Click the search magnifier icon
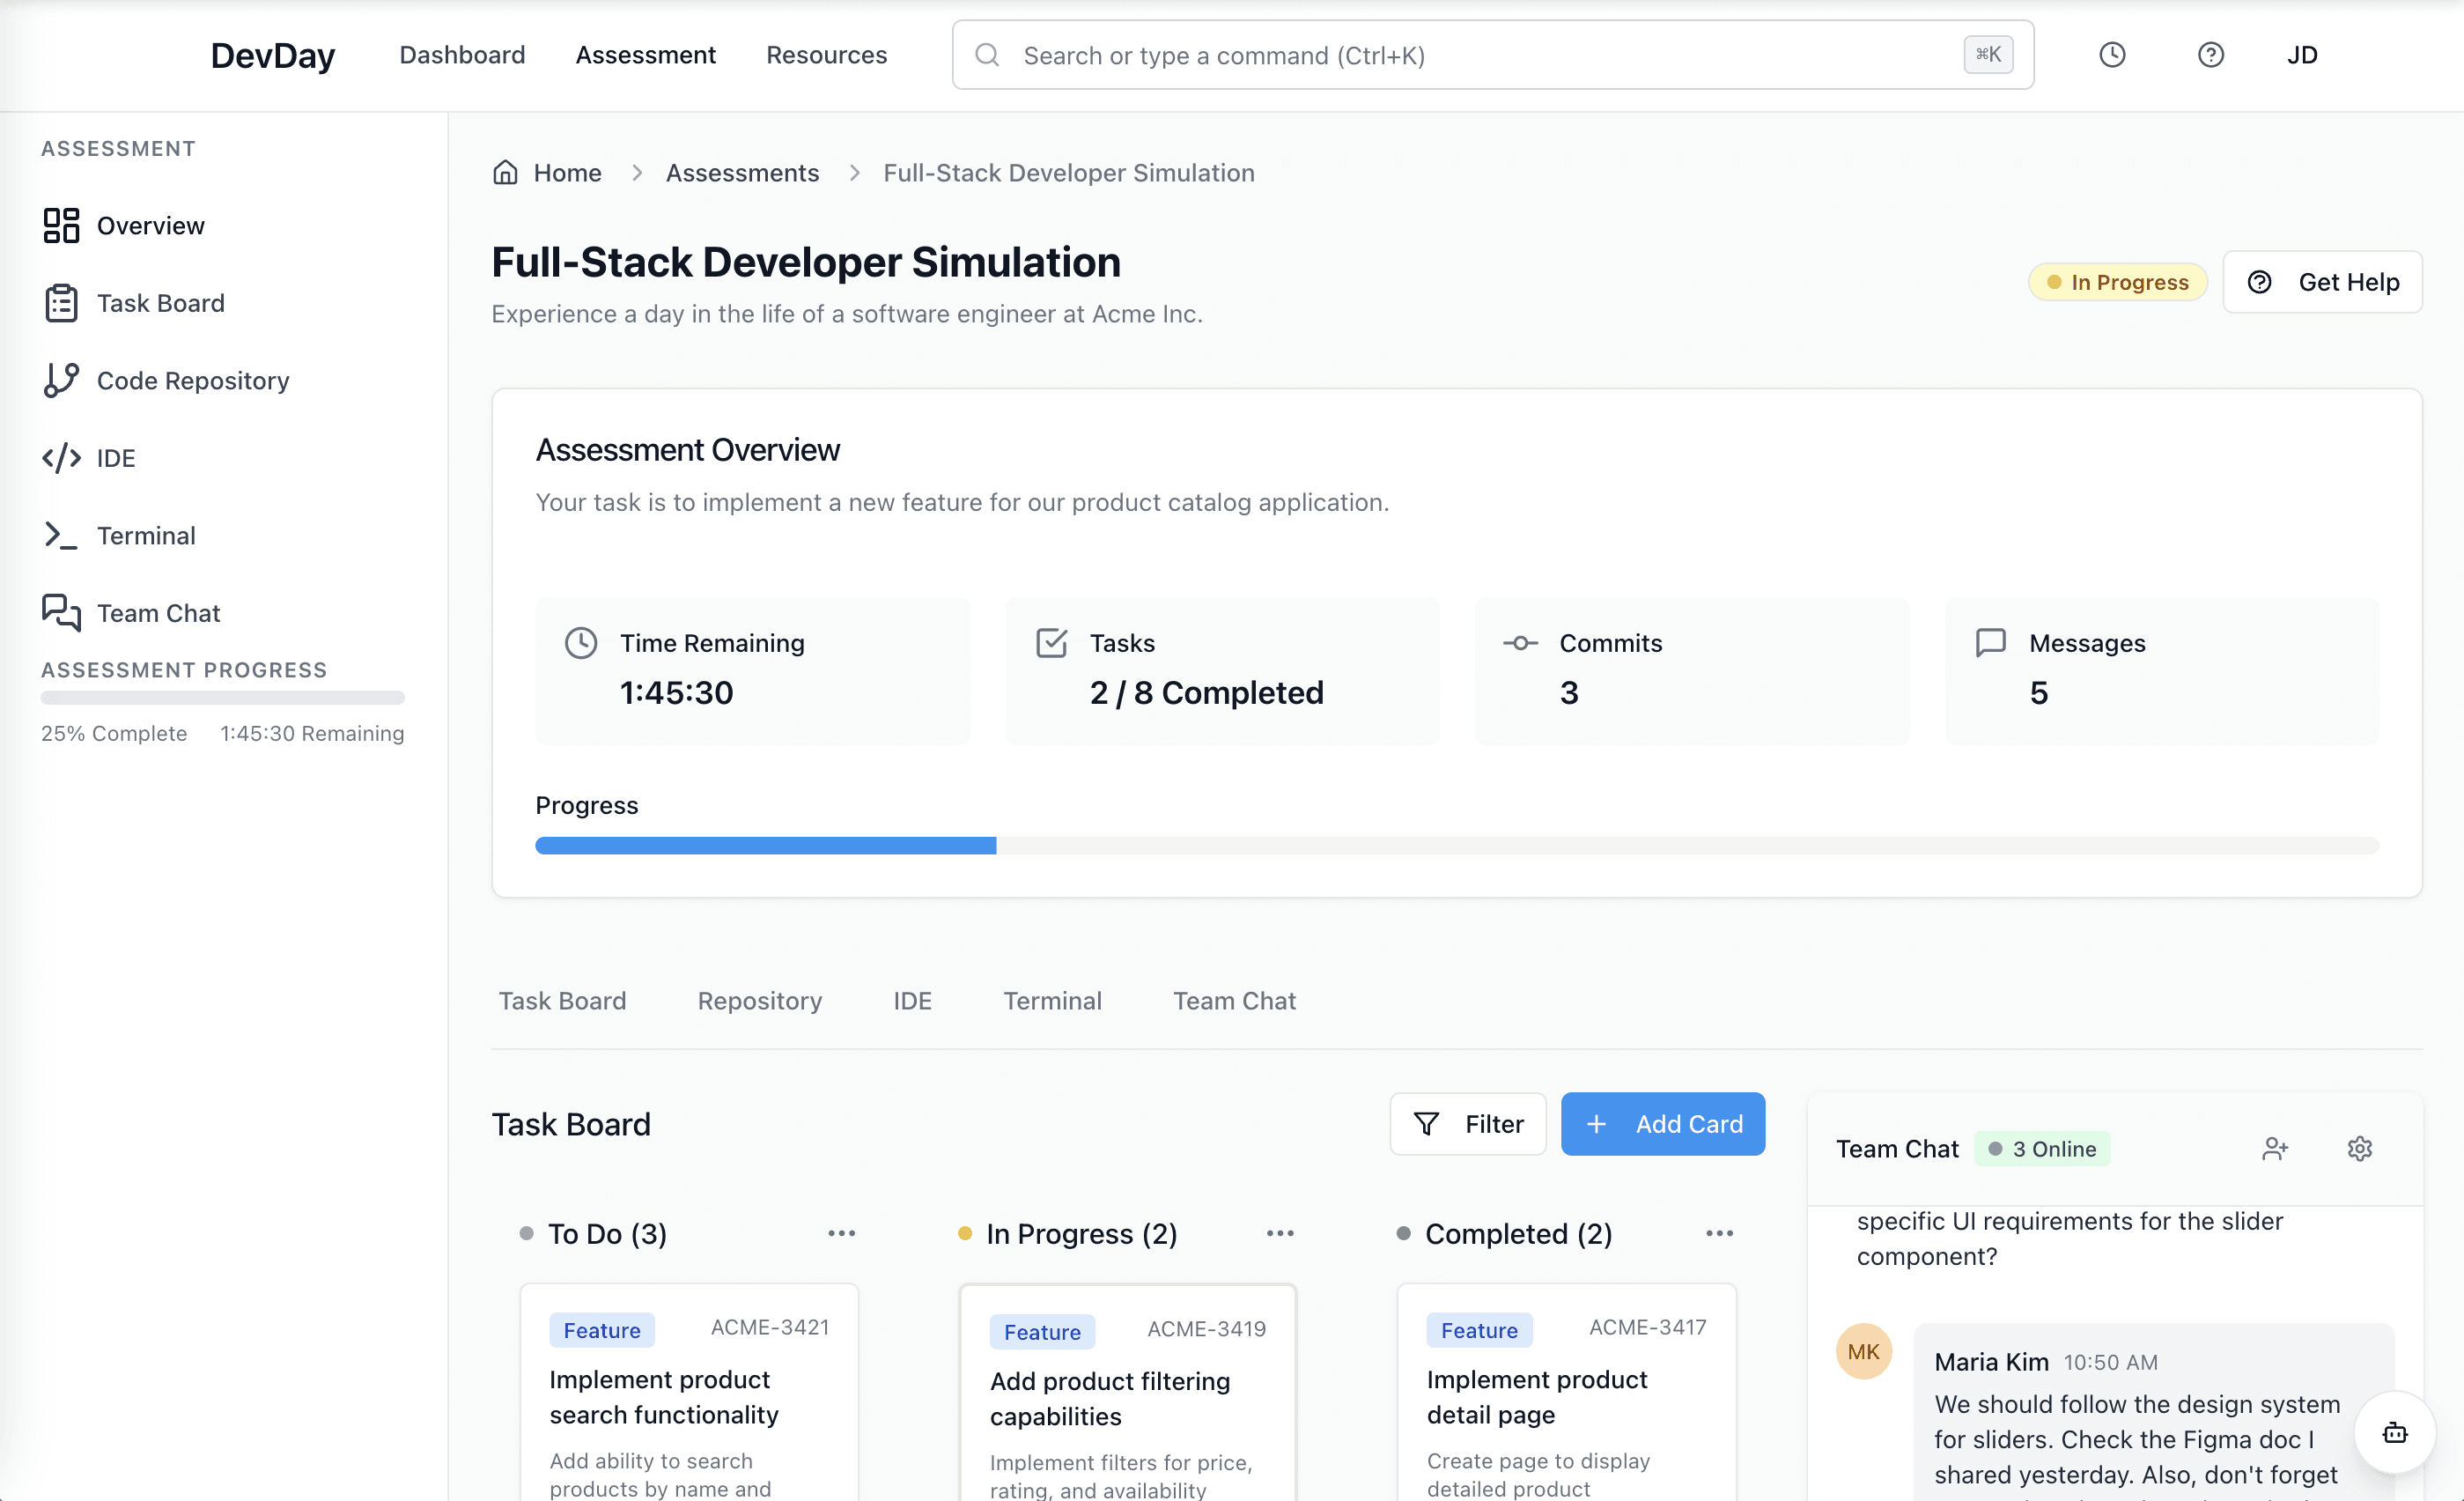Image resolution: width=2464 pixels, height=1501 pixels. [987, 55]
